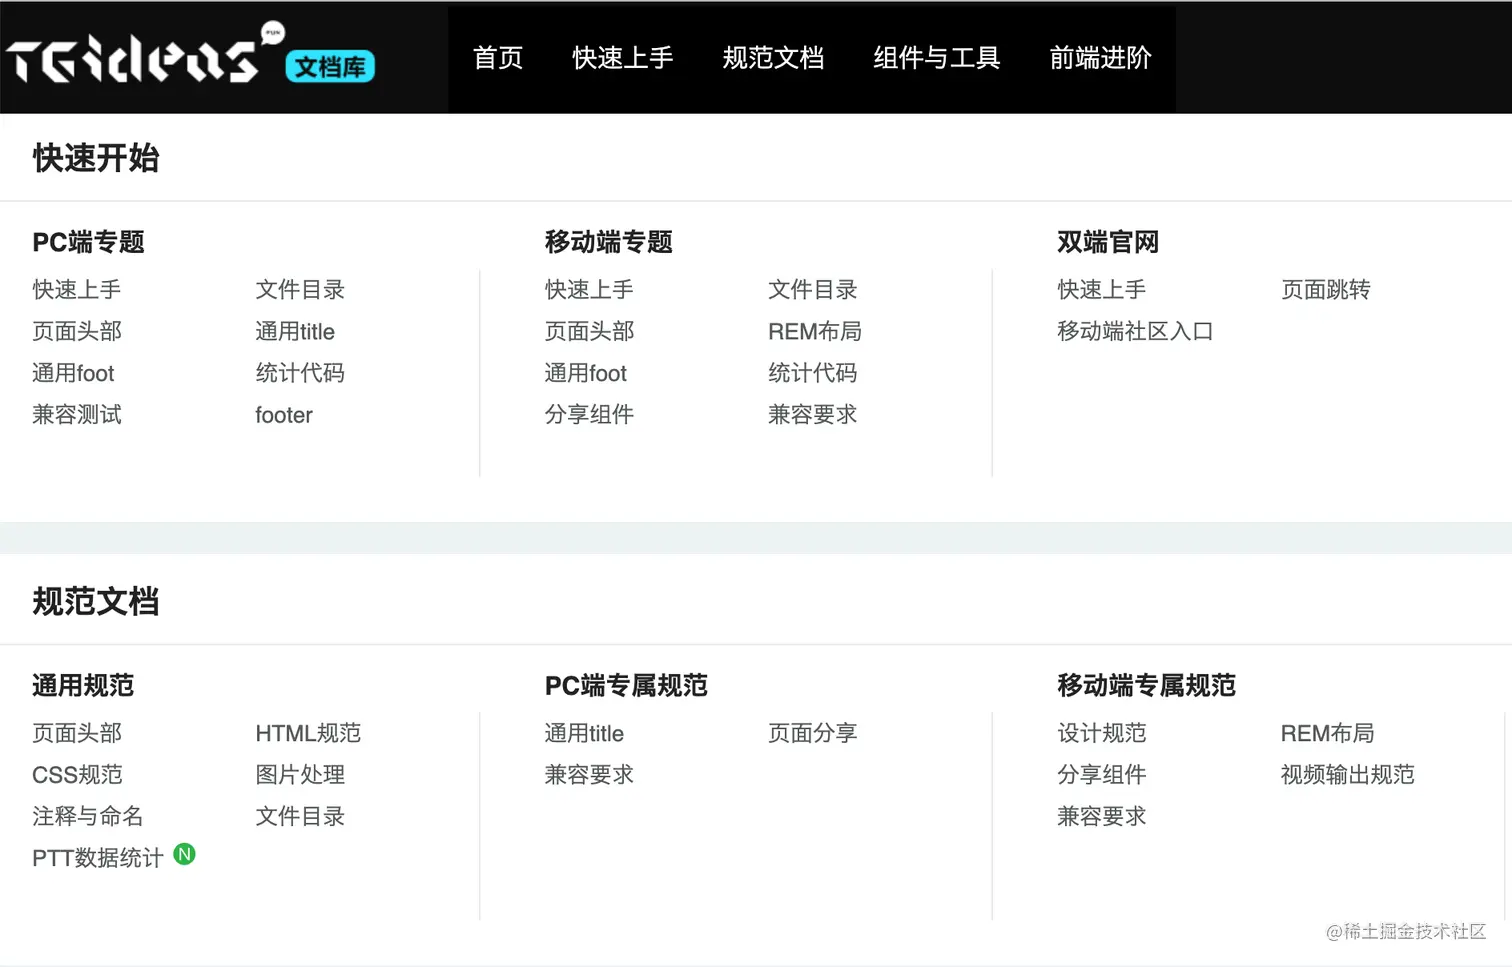Image resolution: width=1512 pixels, height=967 pixels.
Task: Open REM布局 under 移动端专题
Action: (815, 331)
